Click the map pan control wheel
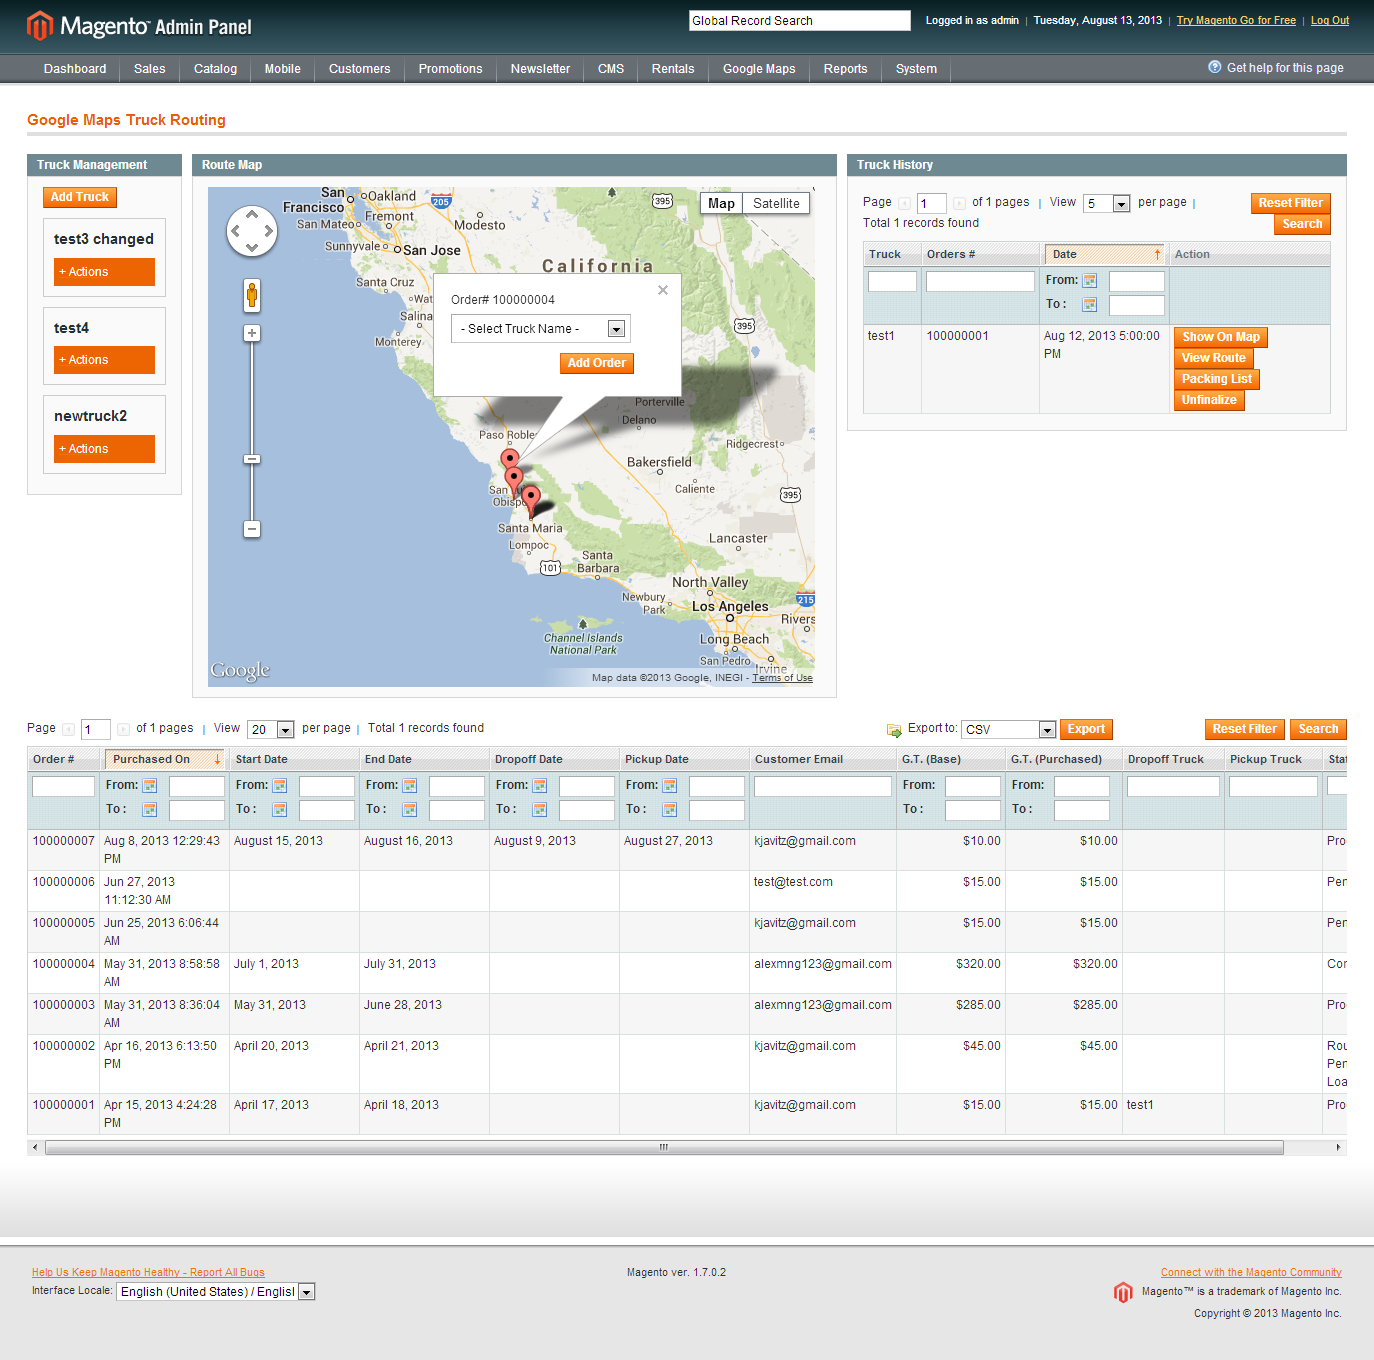 click(252, 231)
